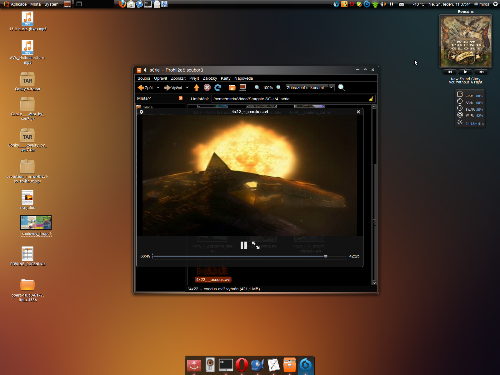This screenshot has height=375, width=500.
Task: Open the Soubor (File) menu
Action: [x=144, y=78]
